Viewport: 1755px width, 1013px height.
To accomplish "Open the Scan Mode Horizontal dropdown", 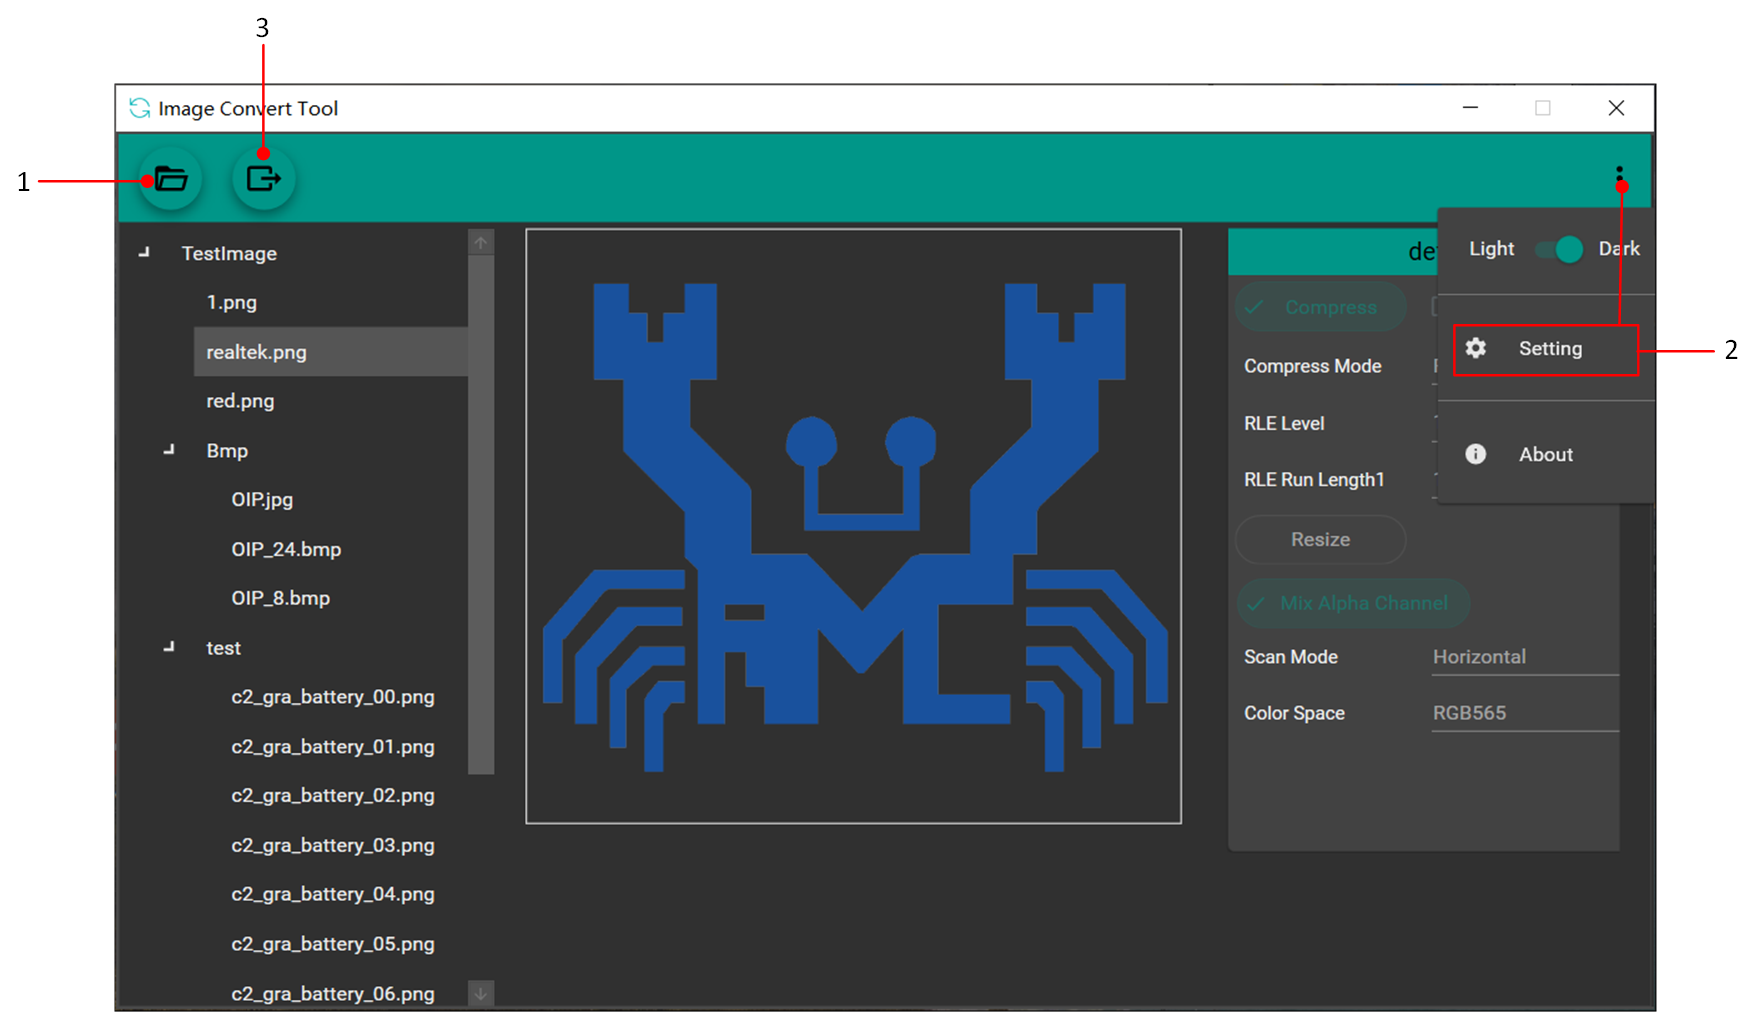I will [x=1524, y=657].
